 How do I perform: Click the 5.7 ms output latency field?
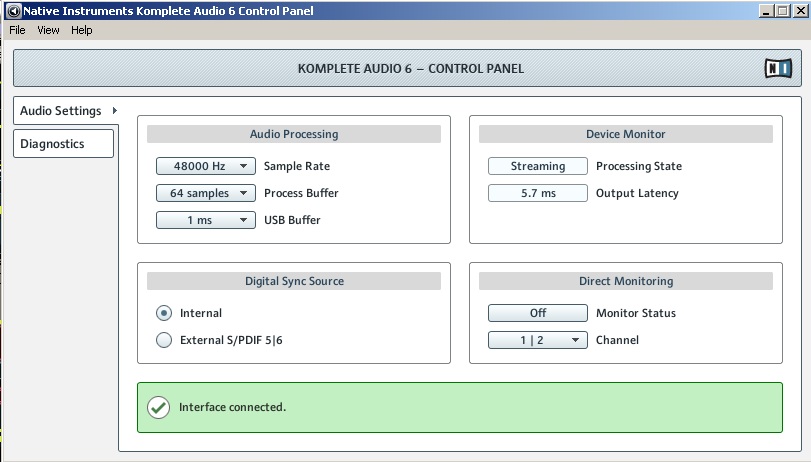pos(537,193)
